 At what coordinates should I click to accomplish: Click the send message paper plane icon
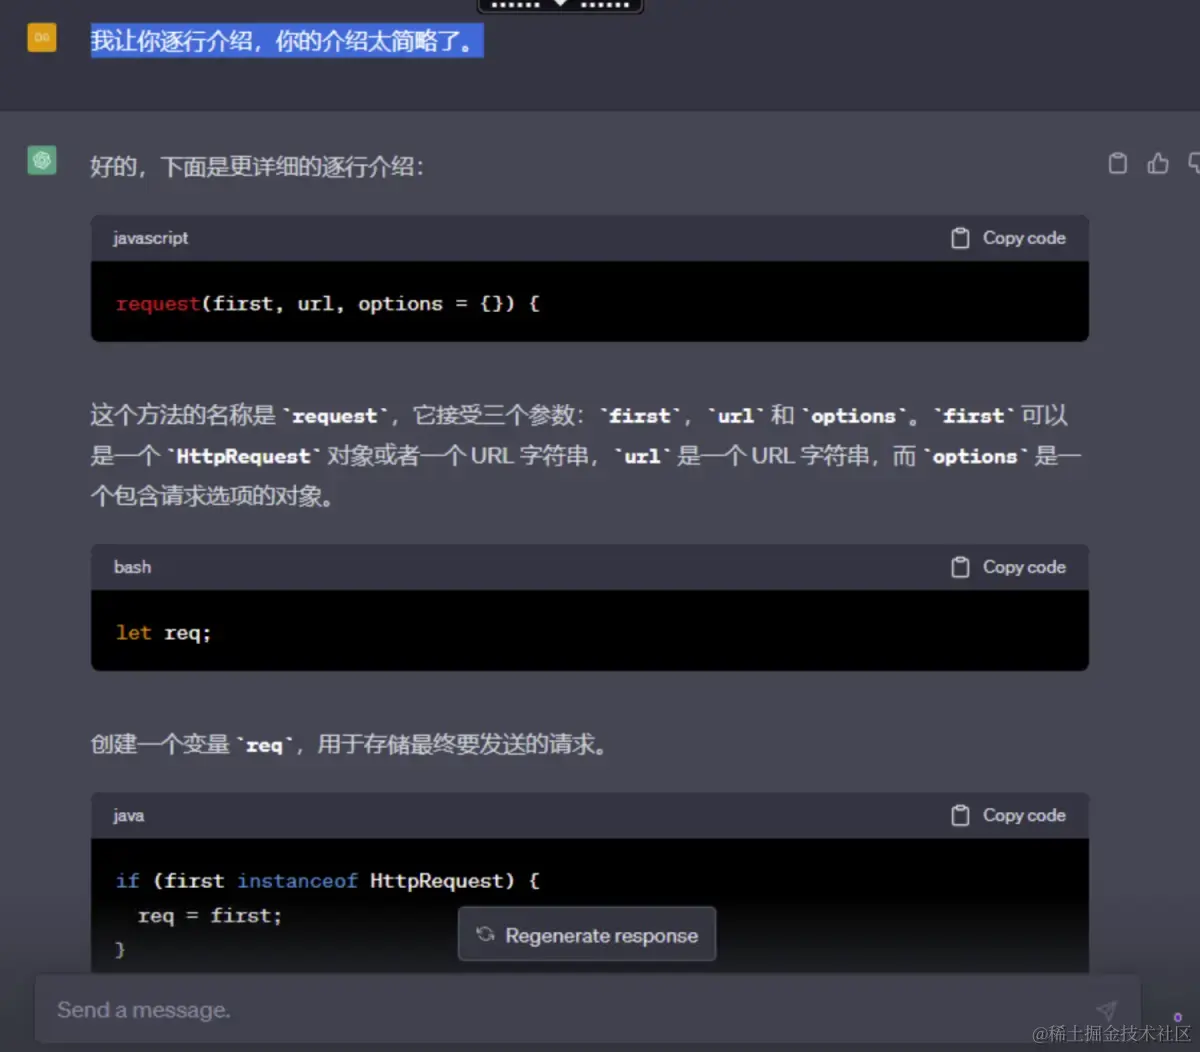[x=1106, y=1010]
